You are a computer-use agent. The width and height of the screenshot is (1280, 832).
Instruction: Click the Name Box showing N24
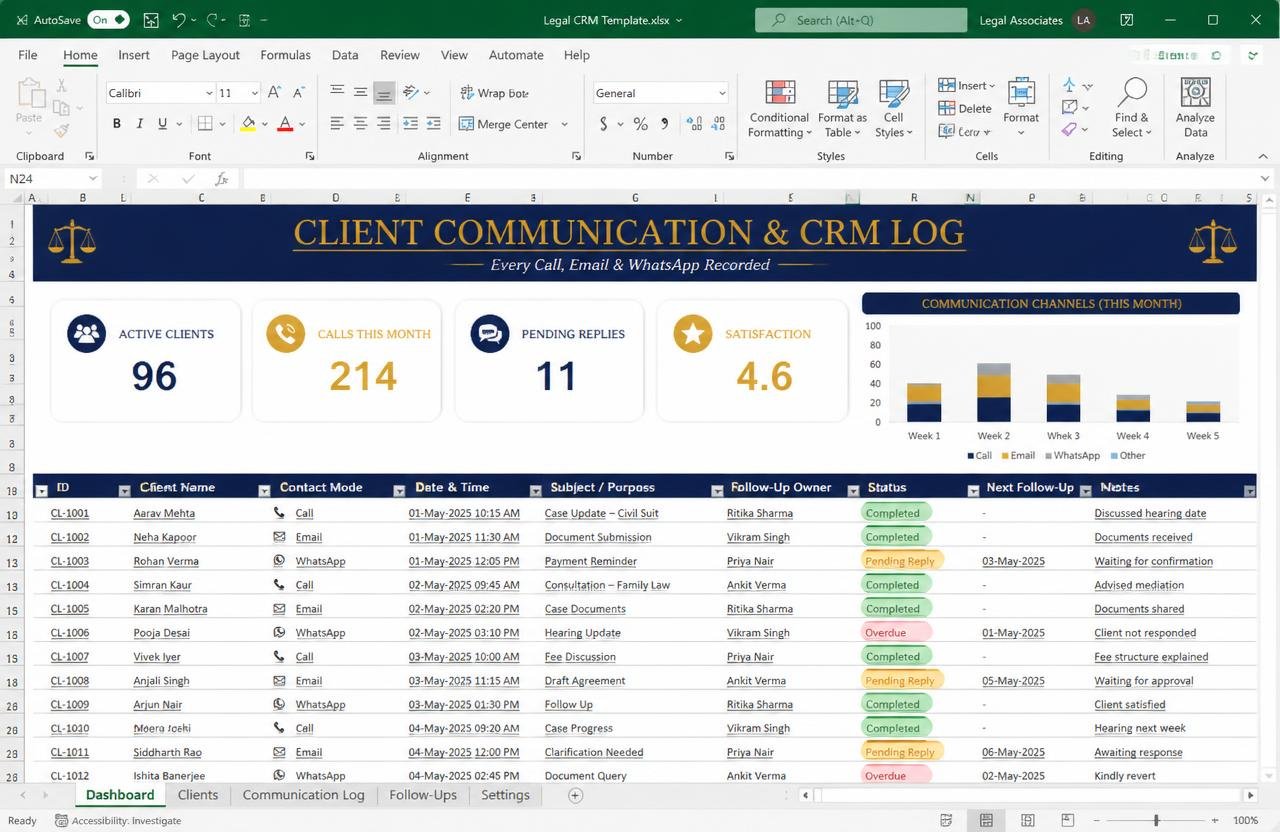(x=52, y=179)
